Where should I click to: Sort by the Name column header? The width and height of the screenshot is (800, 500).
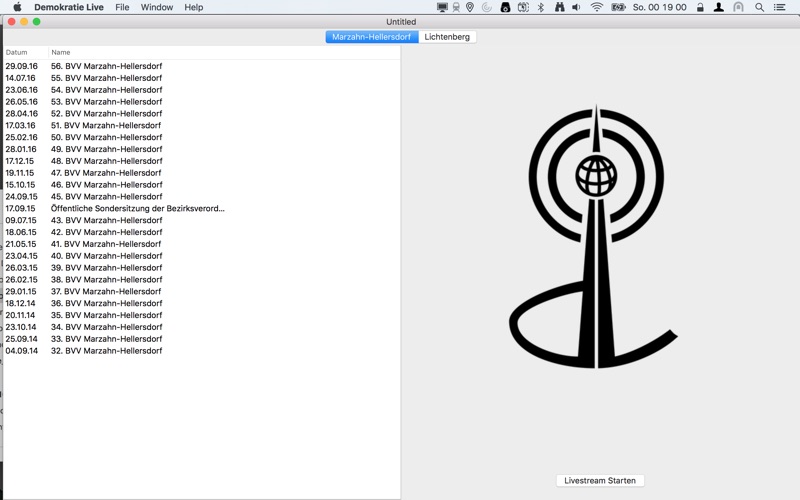(x=224, y=52)
